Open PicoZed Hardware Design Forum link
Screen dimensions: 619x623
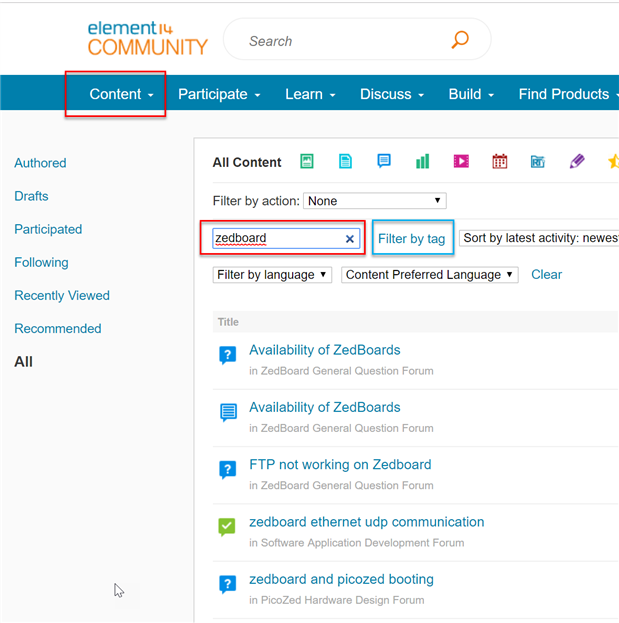coord(342,600)
